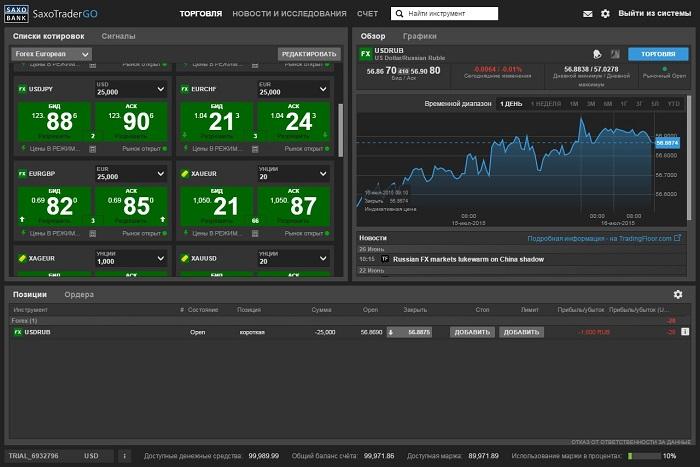Viewport: 700px width, 467px height.
Task: Sell USDJPY at bid 123.88
Action: 54,121
